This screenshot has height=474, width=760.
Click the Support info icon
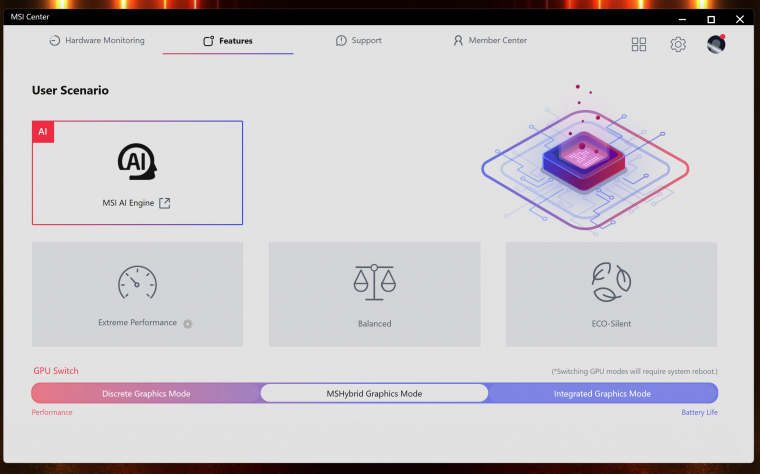click(x=341, y=41)
